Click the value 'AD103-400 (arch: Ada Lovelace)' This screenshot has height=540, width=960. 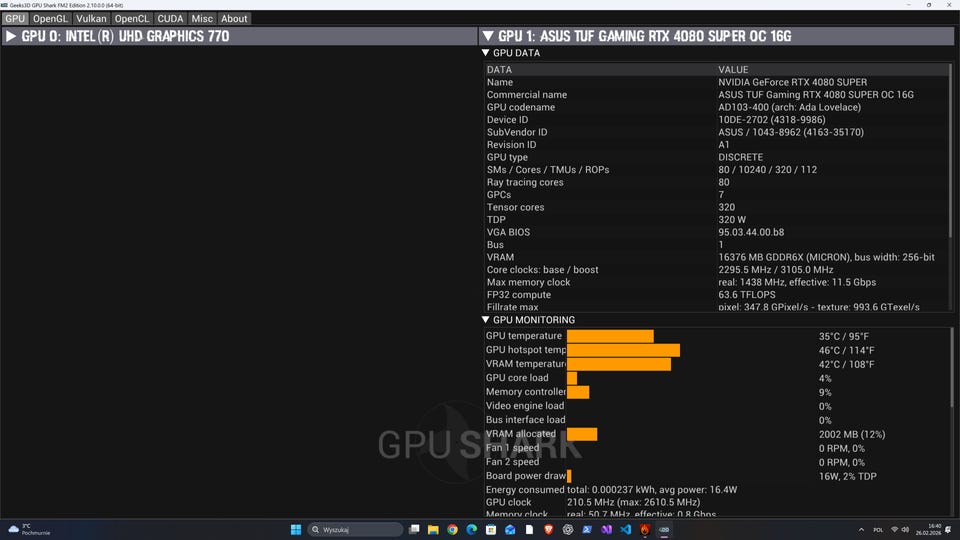tap(789, 107)
